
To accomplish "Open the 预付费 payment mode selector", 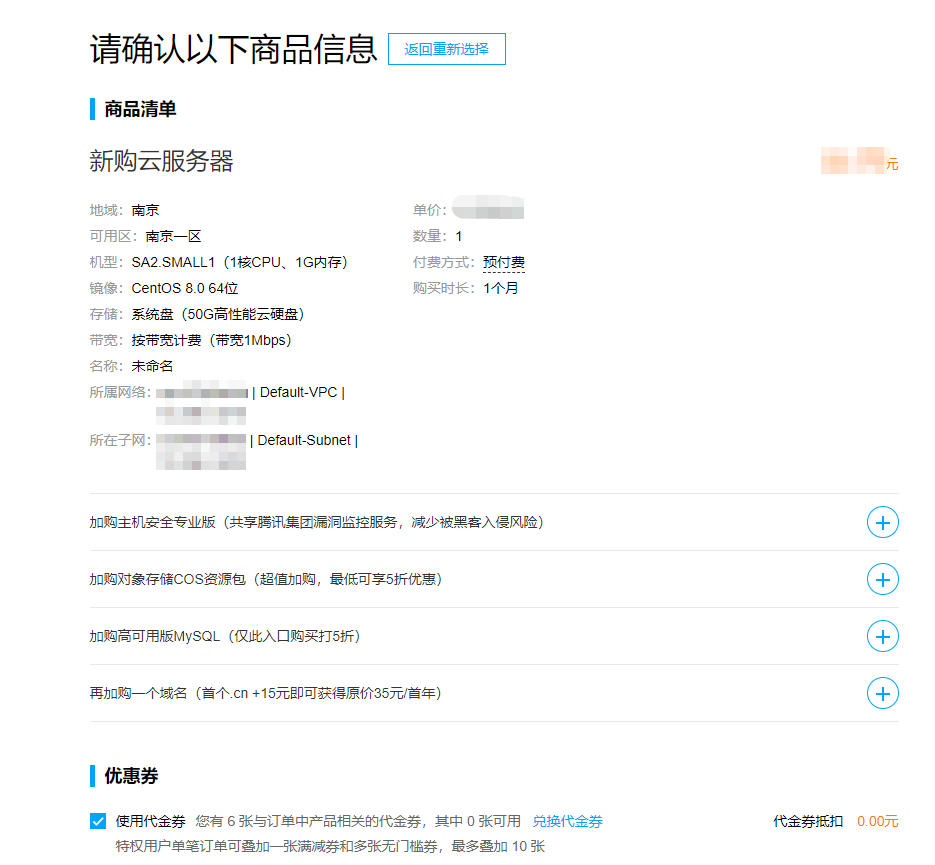I will [503, 261].
